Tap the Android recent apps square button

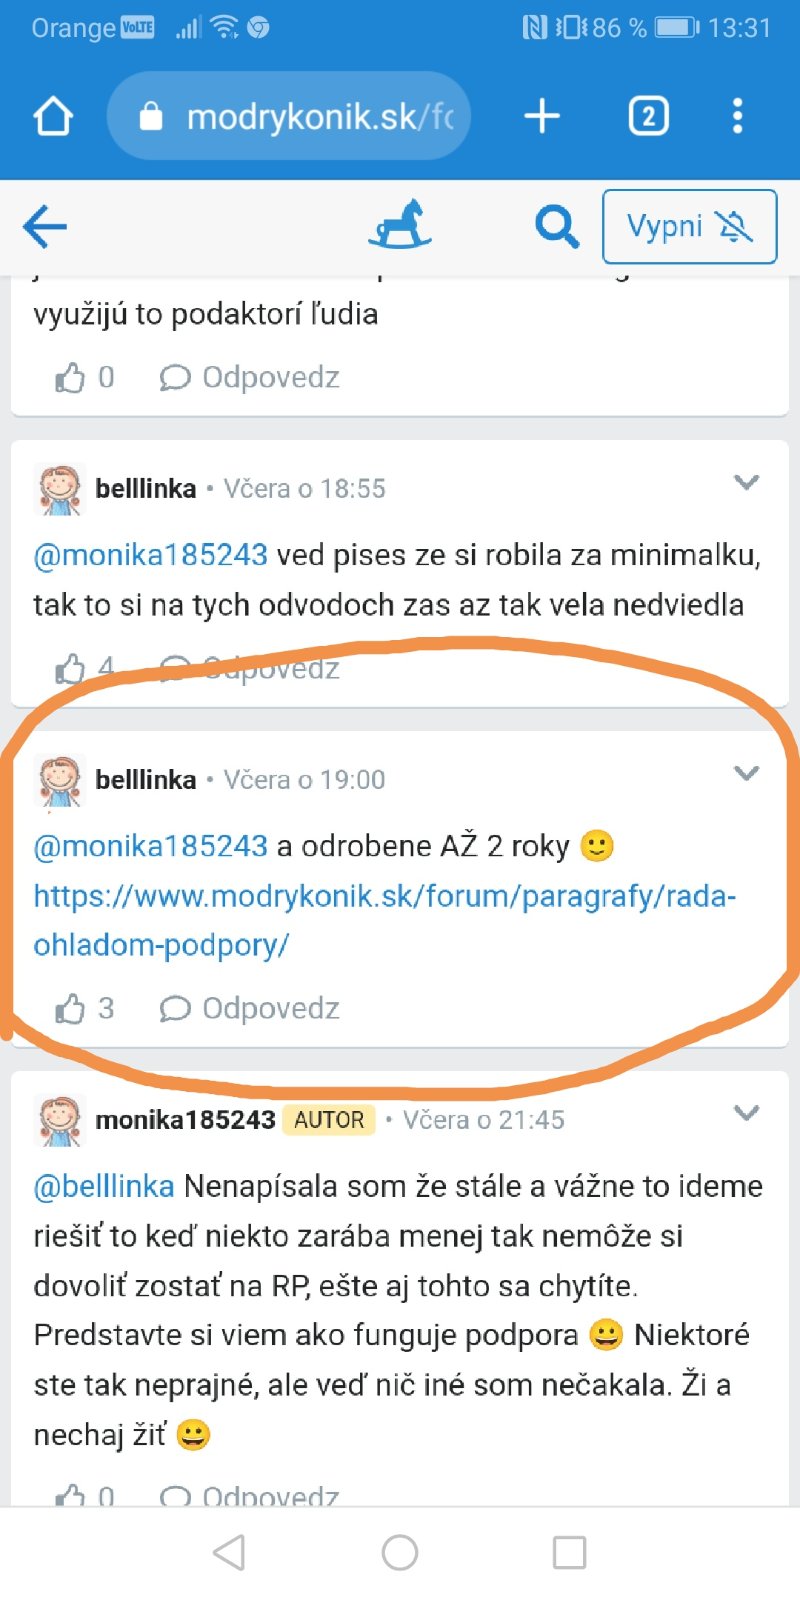569,1553
